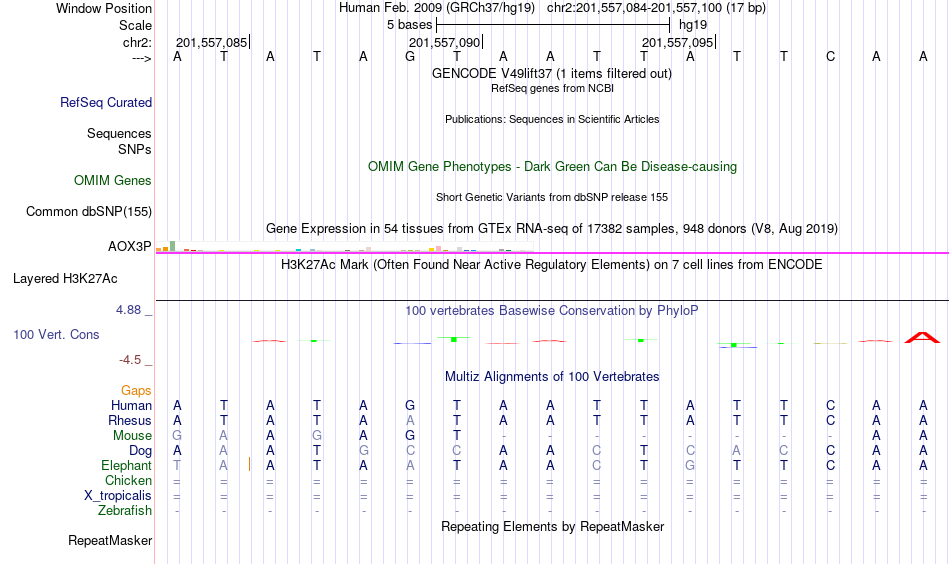This screenshot has height=564, width=950.
Task: Select the Human alignment row label
Action: point(131,405)
